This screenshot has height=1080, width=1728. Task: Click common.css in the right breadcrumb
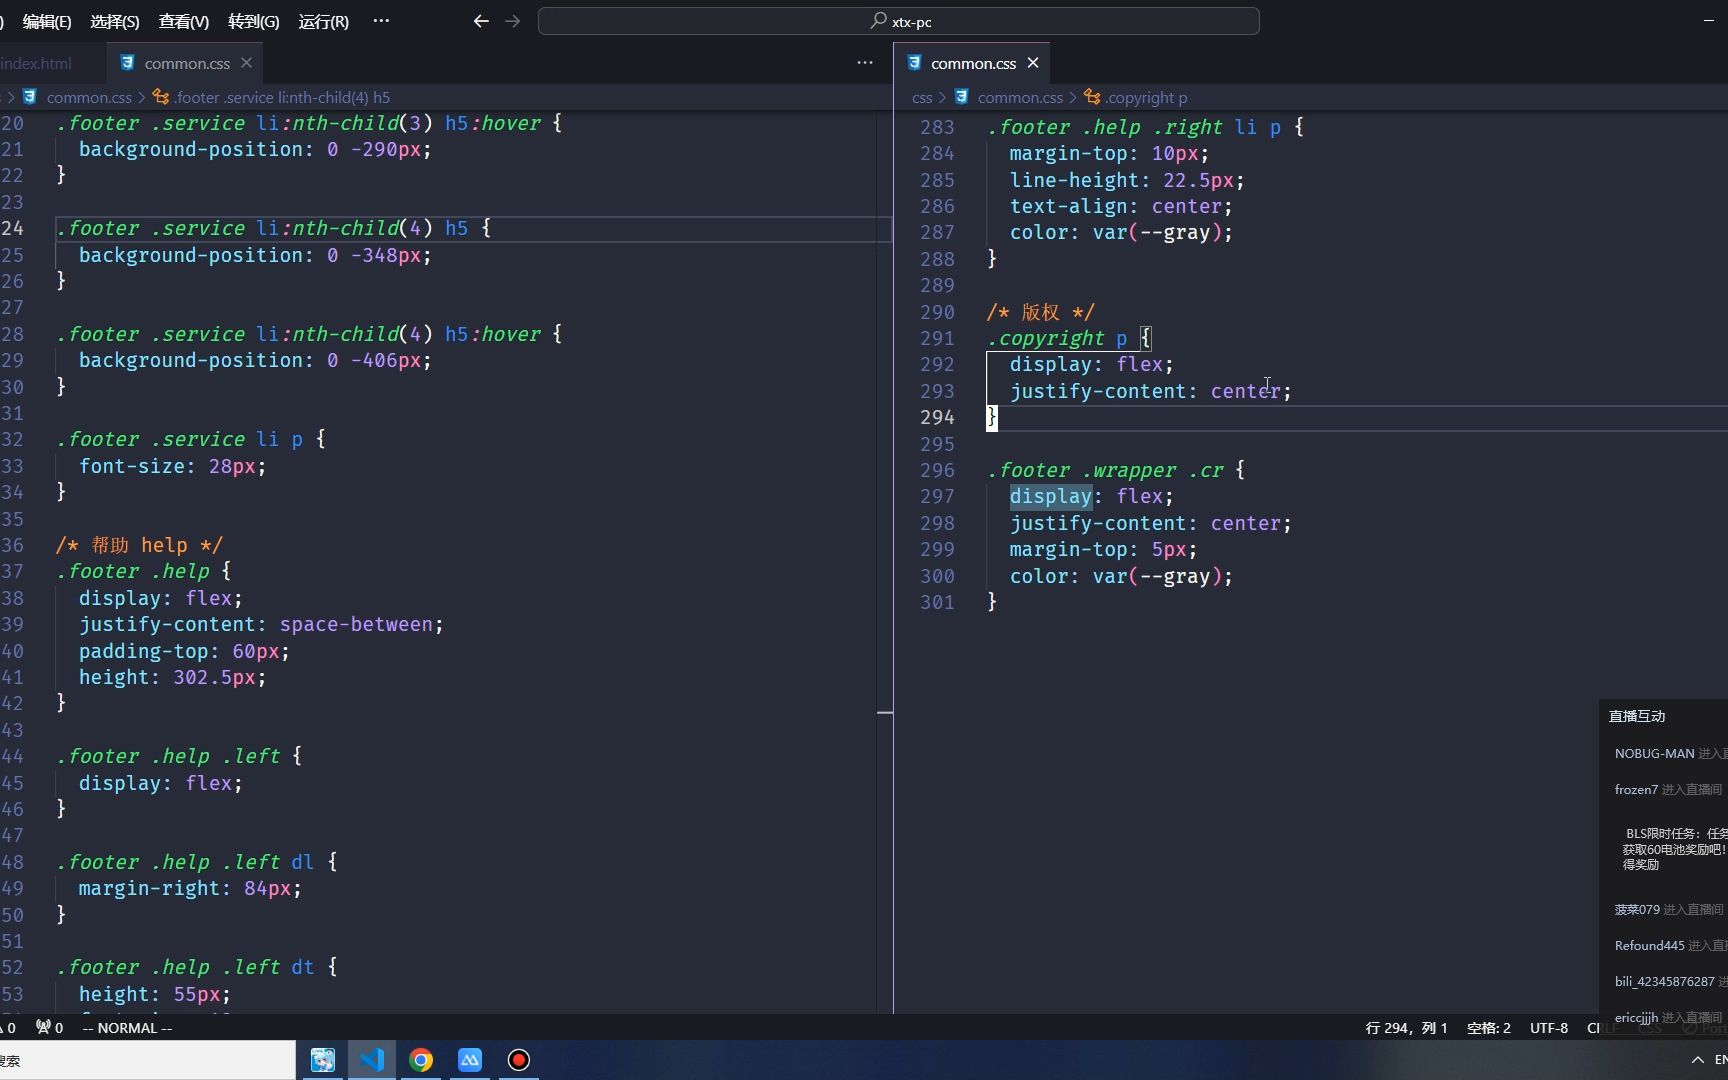[x=1020, y=97]
